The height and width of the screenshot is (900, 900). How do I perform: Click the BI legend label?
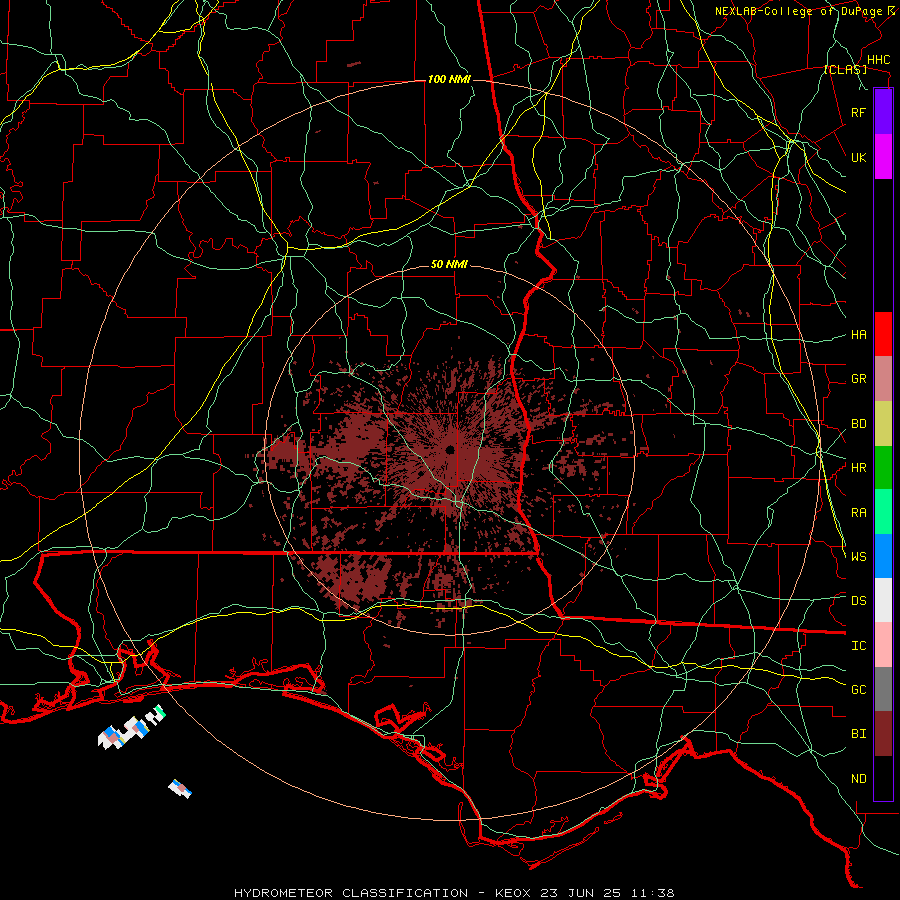(x=858, y=734)
